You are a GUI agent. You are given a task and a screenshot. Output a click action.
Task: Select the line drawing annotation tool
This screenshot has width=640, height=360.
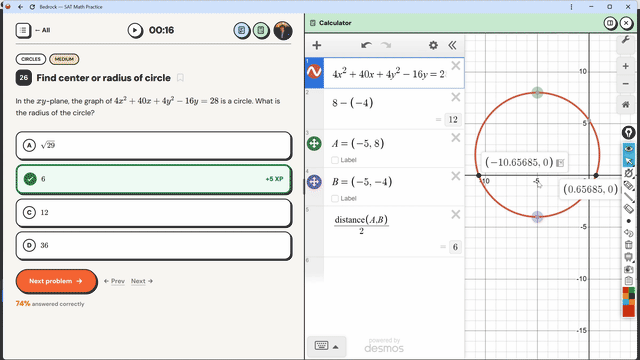coord(629,197)
